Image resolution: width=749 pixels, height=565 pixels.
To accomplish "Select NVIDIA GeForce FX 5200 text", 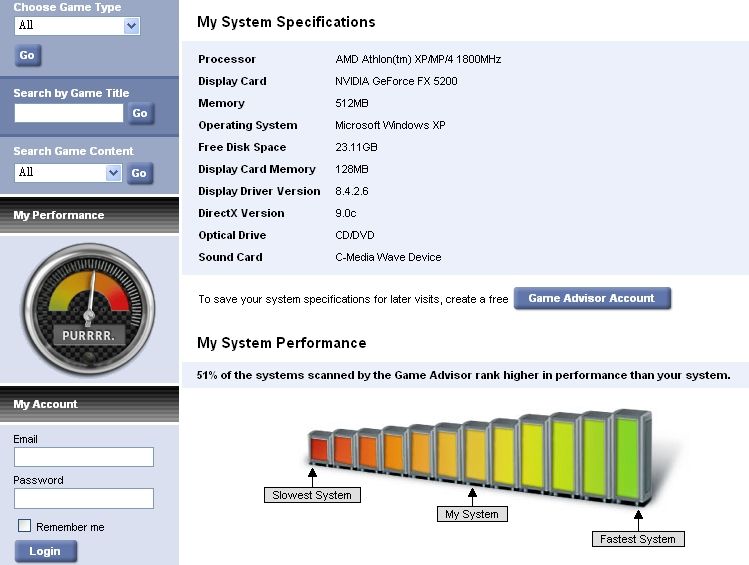I will tap(396, 81).
